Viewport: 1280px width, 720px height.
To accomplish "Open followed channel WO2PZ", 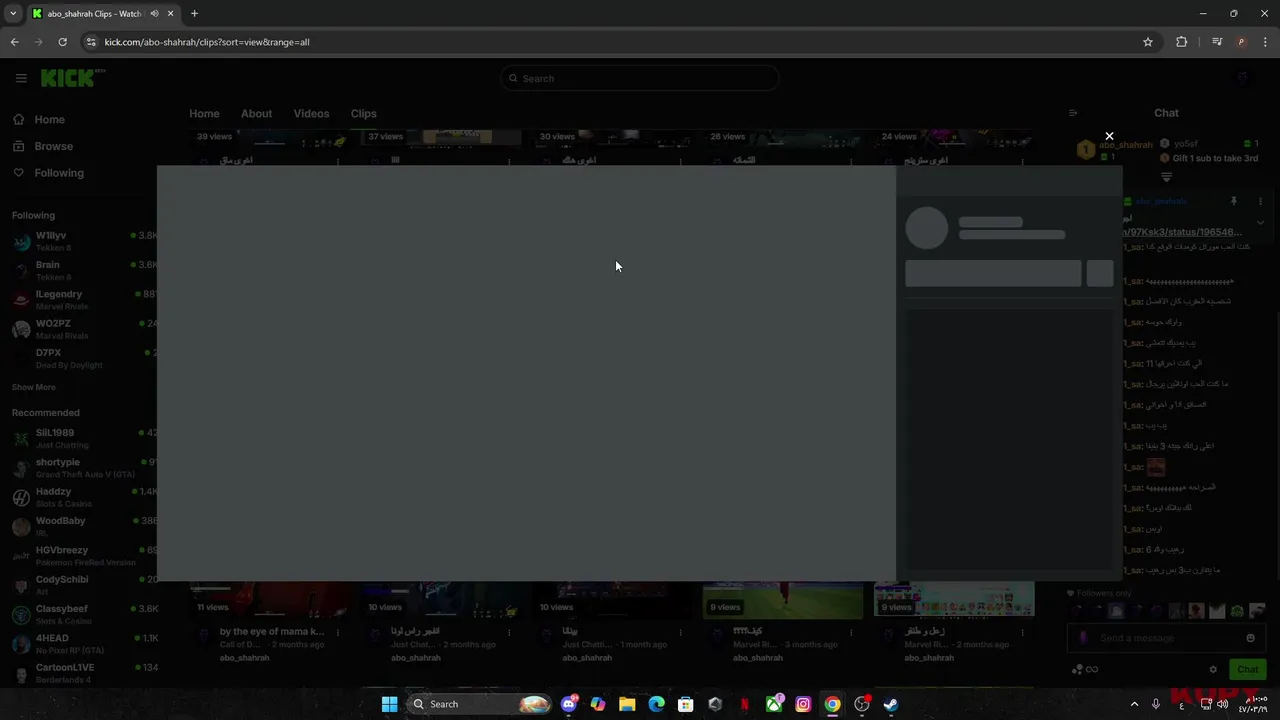I will pos(84,329).
